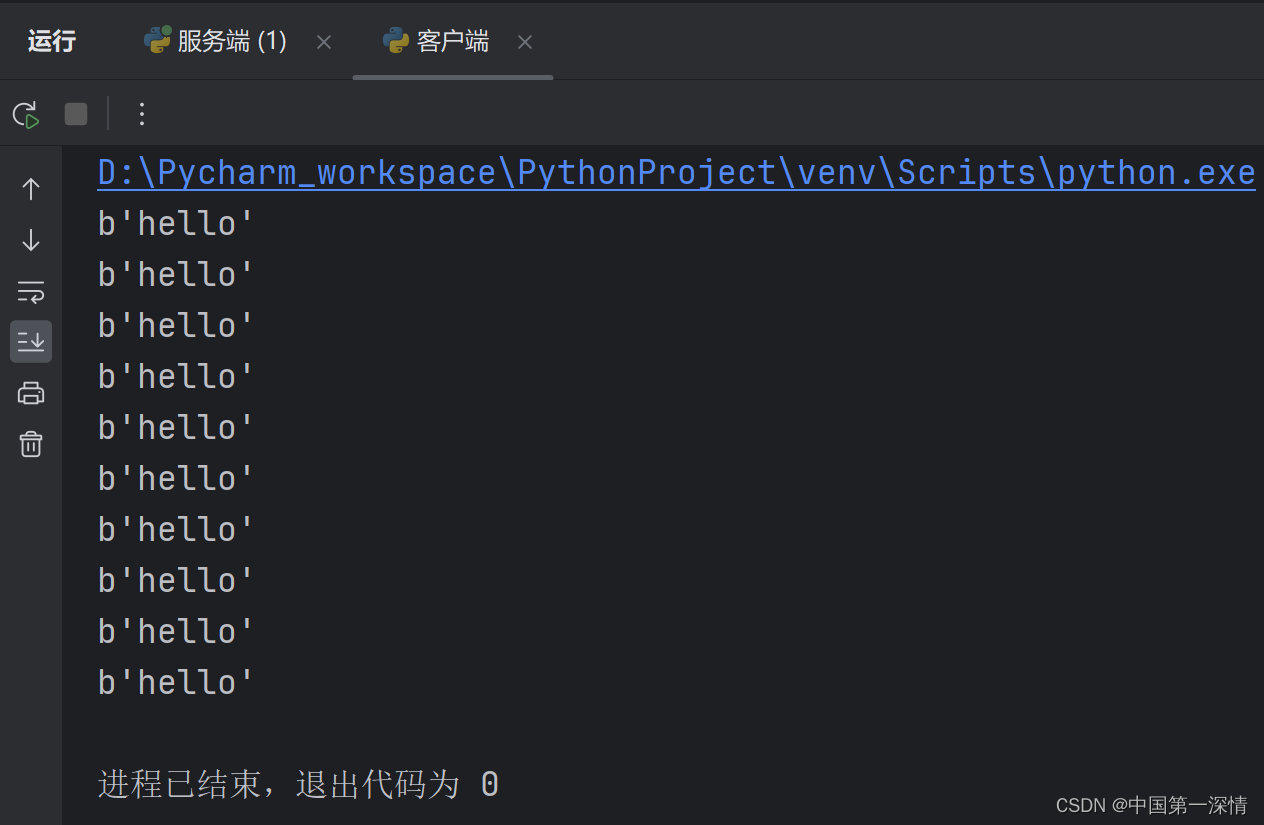Open the three-dot more options menu
This screenshot has height=825, width=1264.
click(141, 114)
